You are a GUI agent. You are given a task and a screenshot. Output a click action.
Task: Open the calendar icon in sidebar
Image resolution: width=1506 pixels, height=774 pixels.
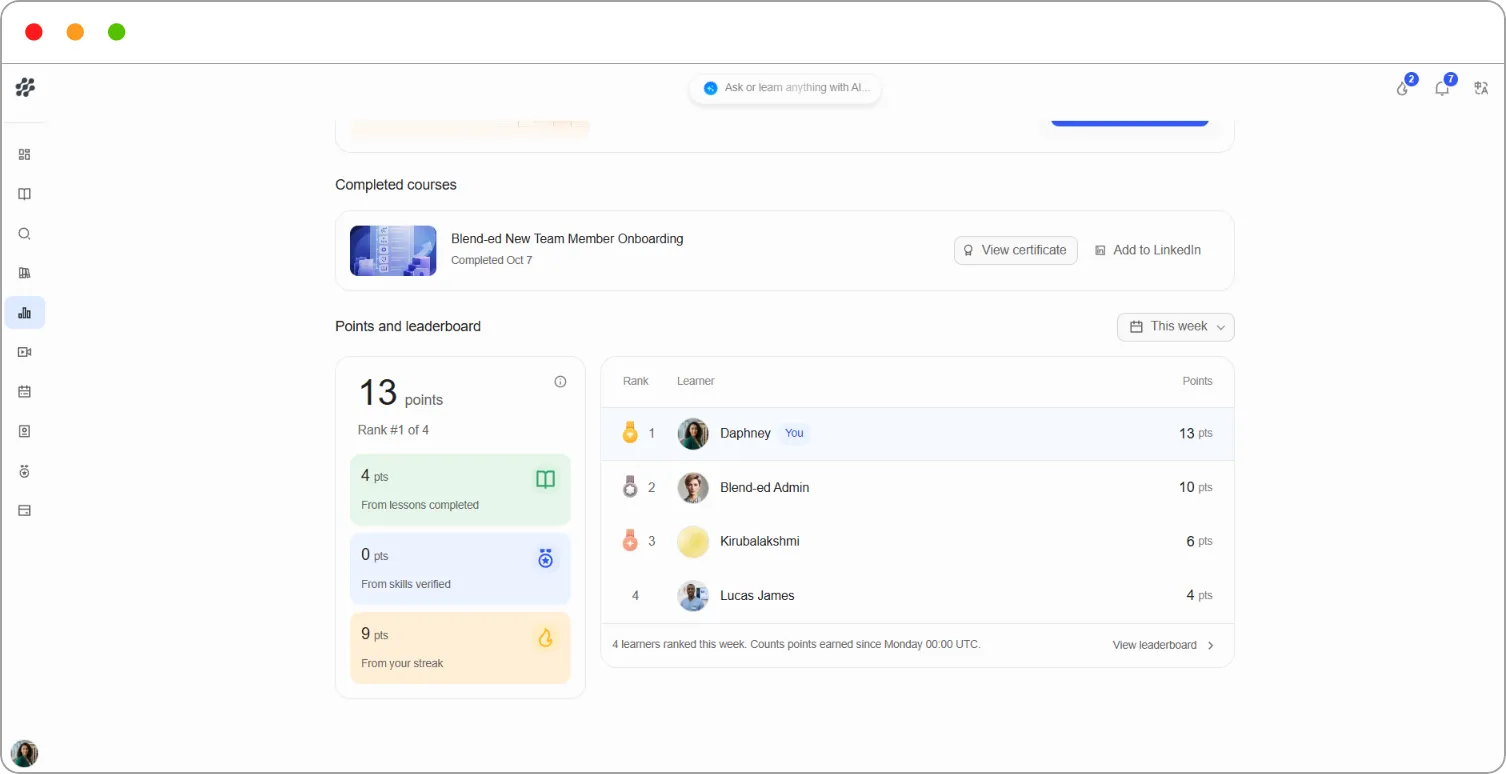point(25,392)
